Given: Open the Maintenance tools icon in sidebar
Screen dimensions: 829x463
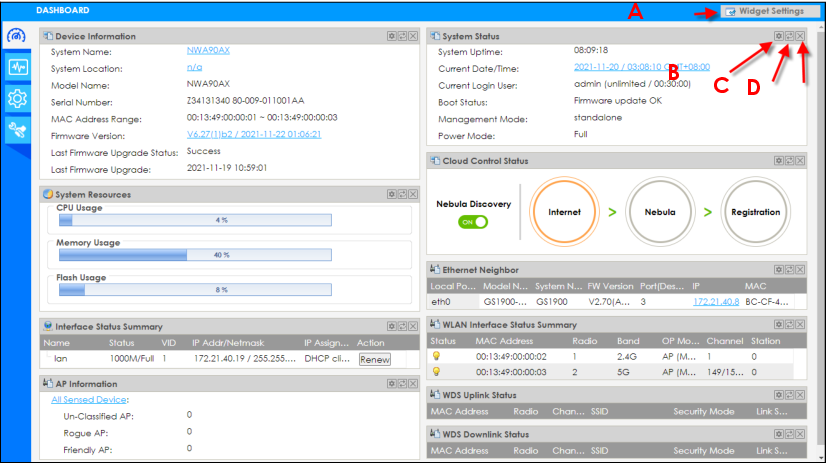Looking at the screenshot, I should click(16, 128).
